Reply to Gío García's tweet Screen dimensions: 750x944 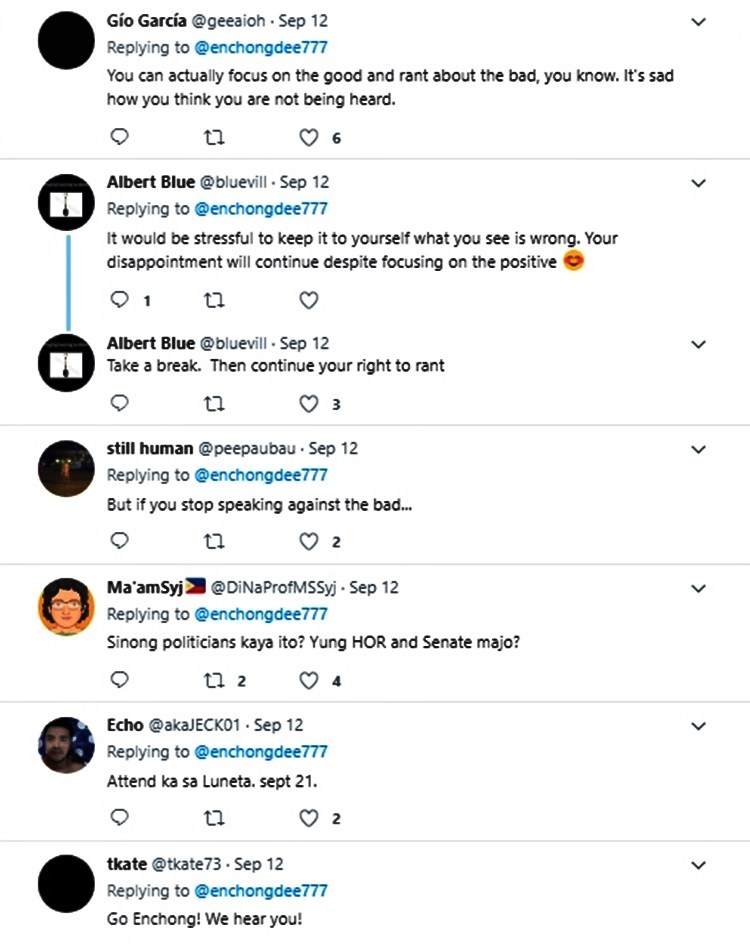pos(119,137)
